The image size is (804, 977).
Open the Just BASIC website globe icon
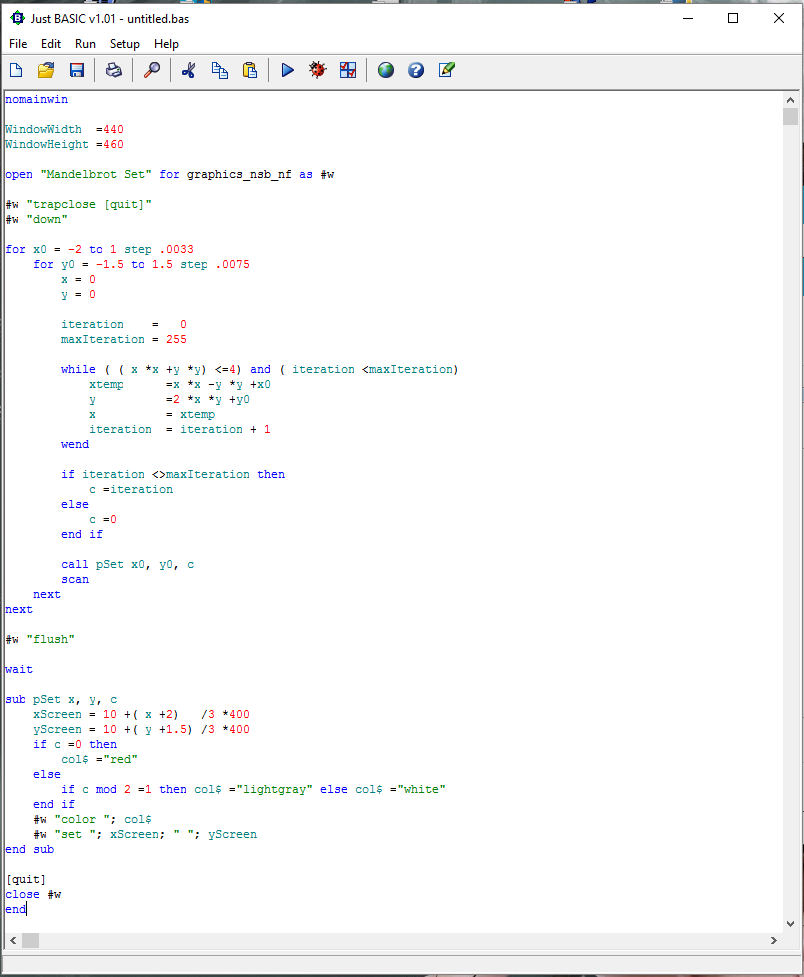[385, 69]
